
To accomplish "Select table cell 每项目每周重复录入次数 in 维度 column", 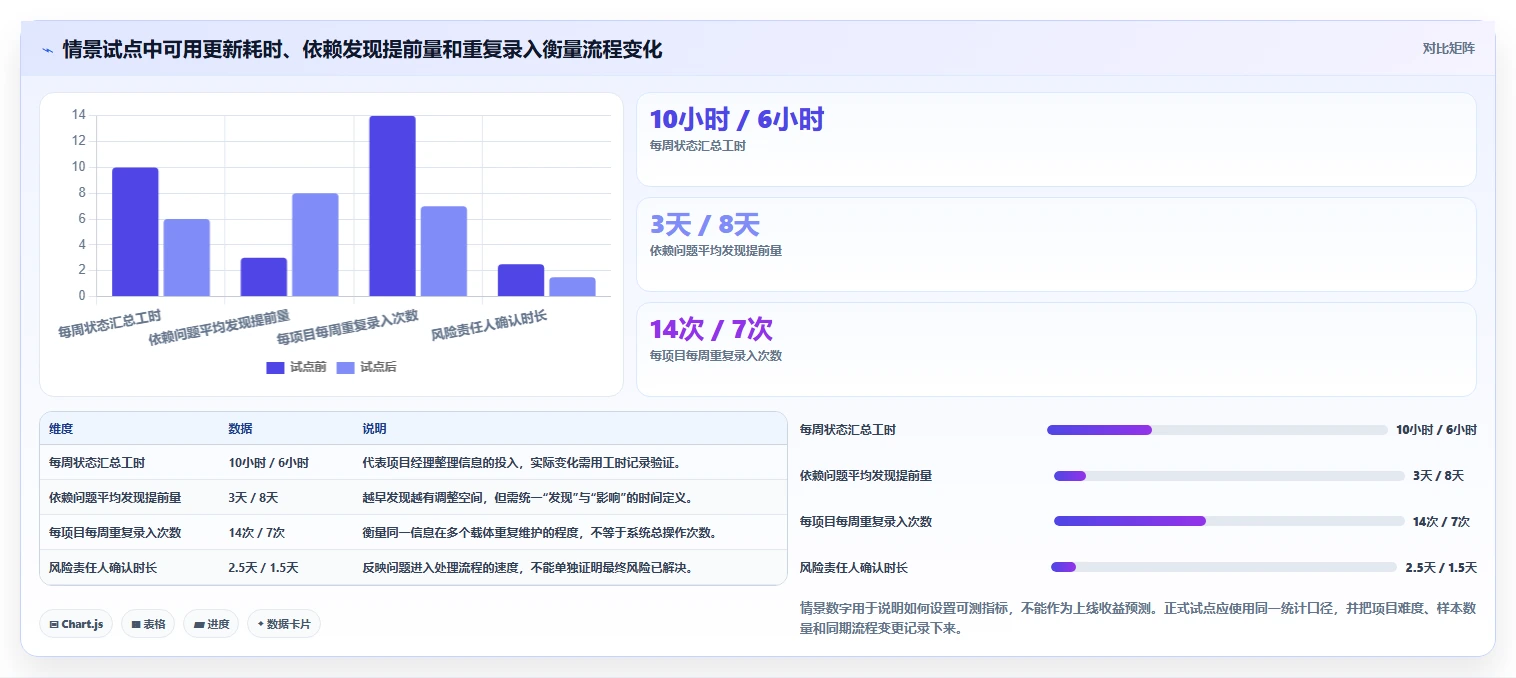I will click(x=115, y=532).
